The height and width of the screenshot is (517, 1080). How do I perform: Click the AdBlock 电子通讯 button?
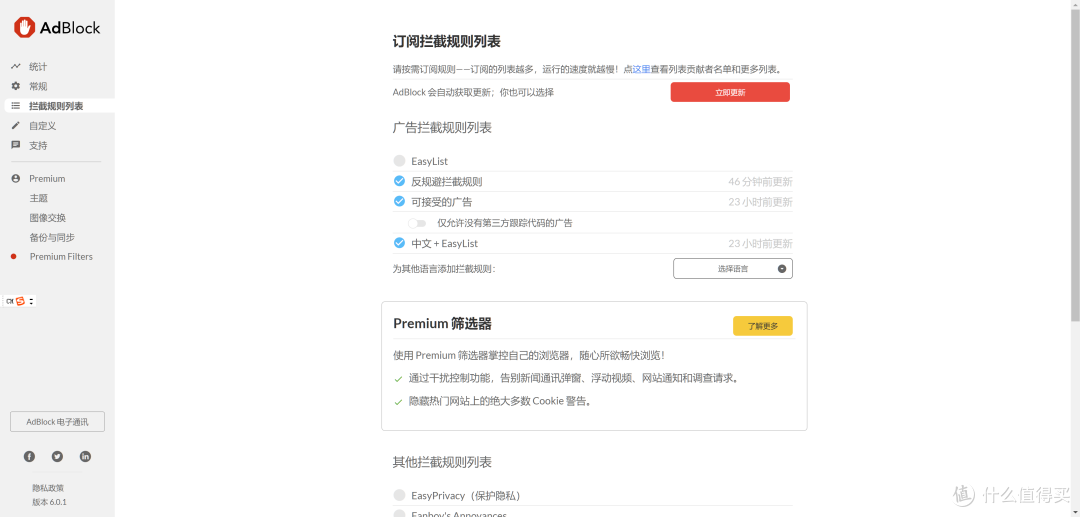click(57, 422)
